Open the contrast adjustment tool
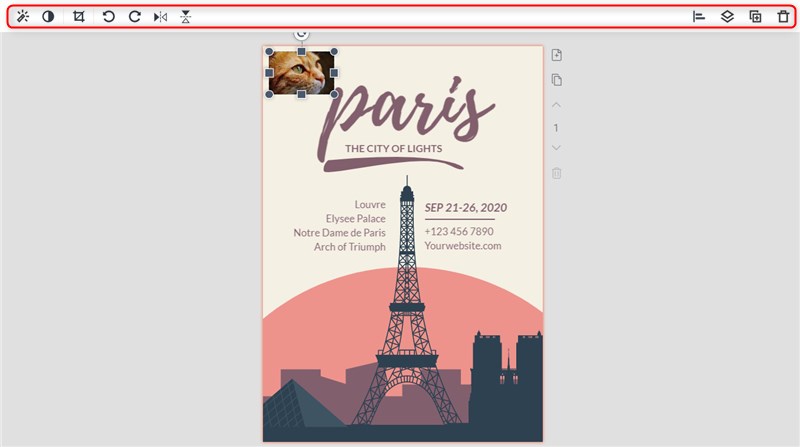This screenshot has width=800, height=447. pos(48,17)
